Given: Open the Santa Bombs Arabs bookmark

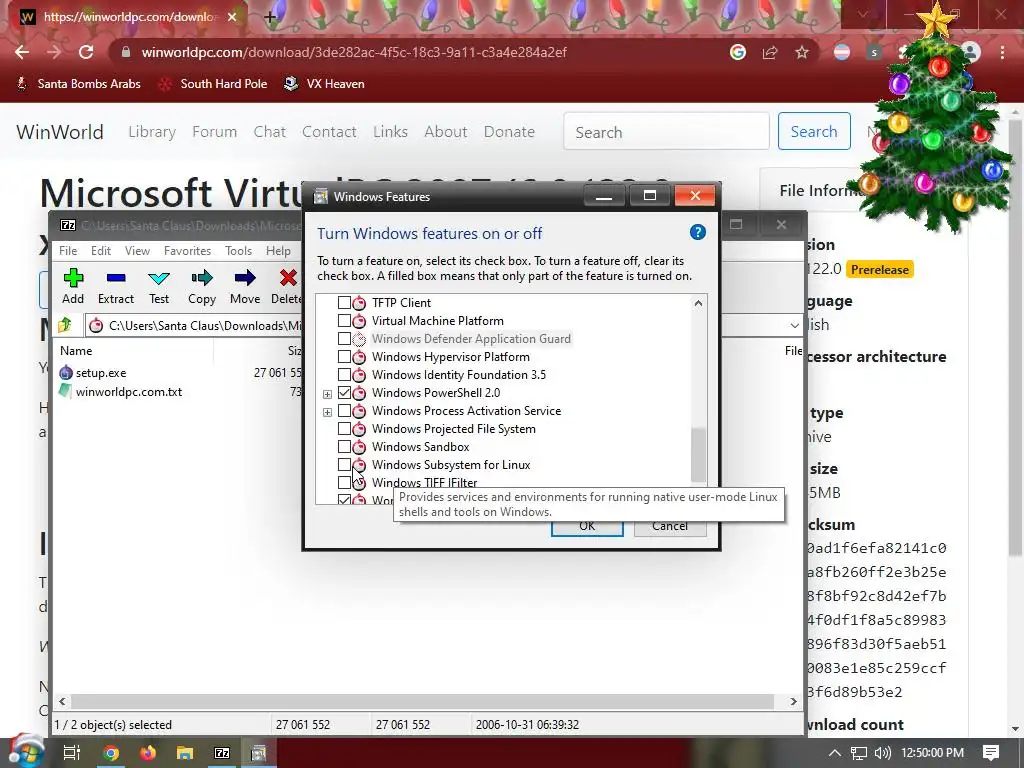Looking at the screenshot, I should (78, 84).
